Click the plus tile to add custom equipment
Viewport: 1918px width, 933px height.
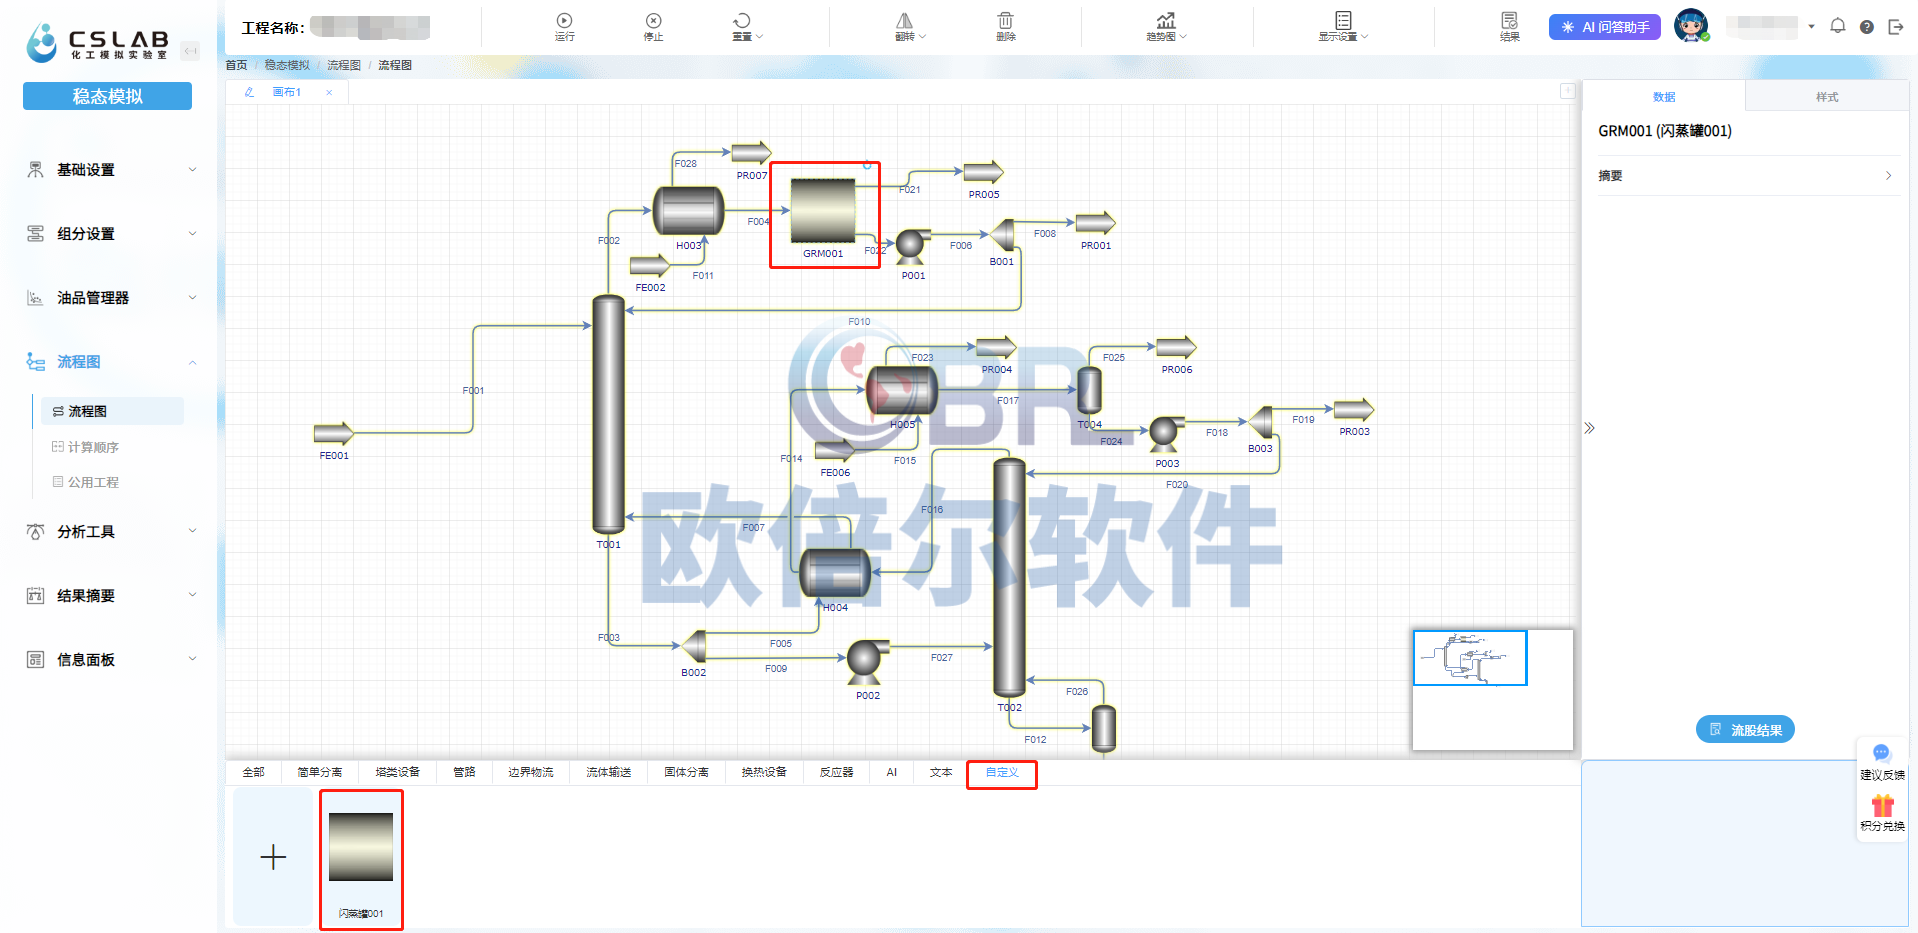coord(273,857)
